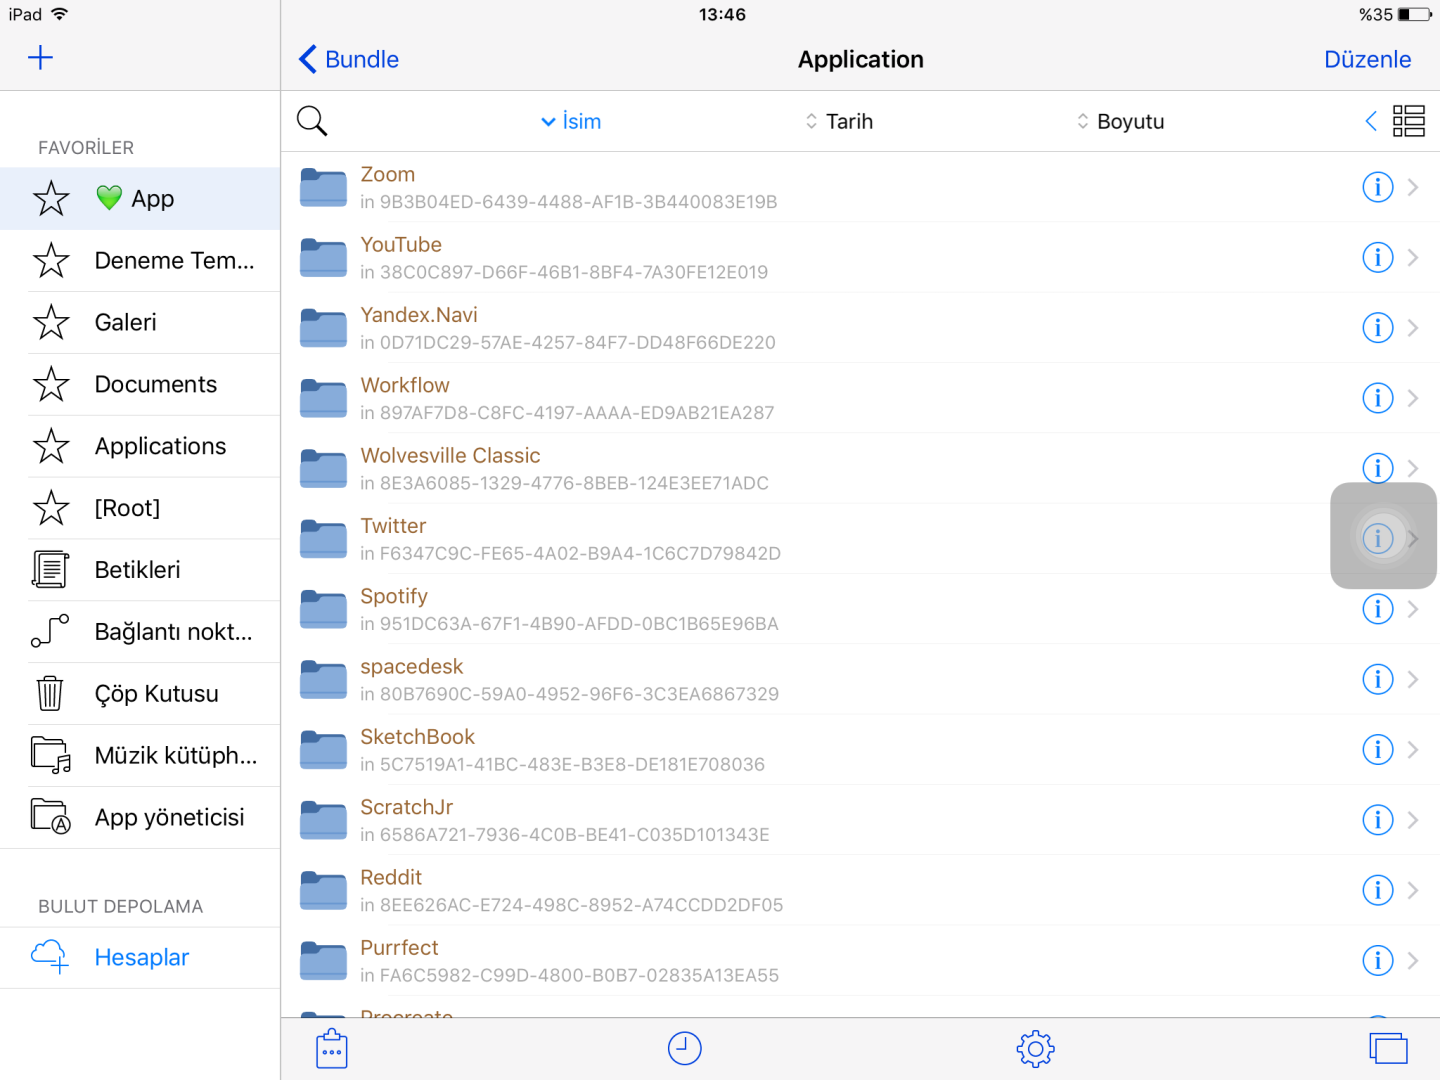Open the search magnifier icon

pos(312,121)
